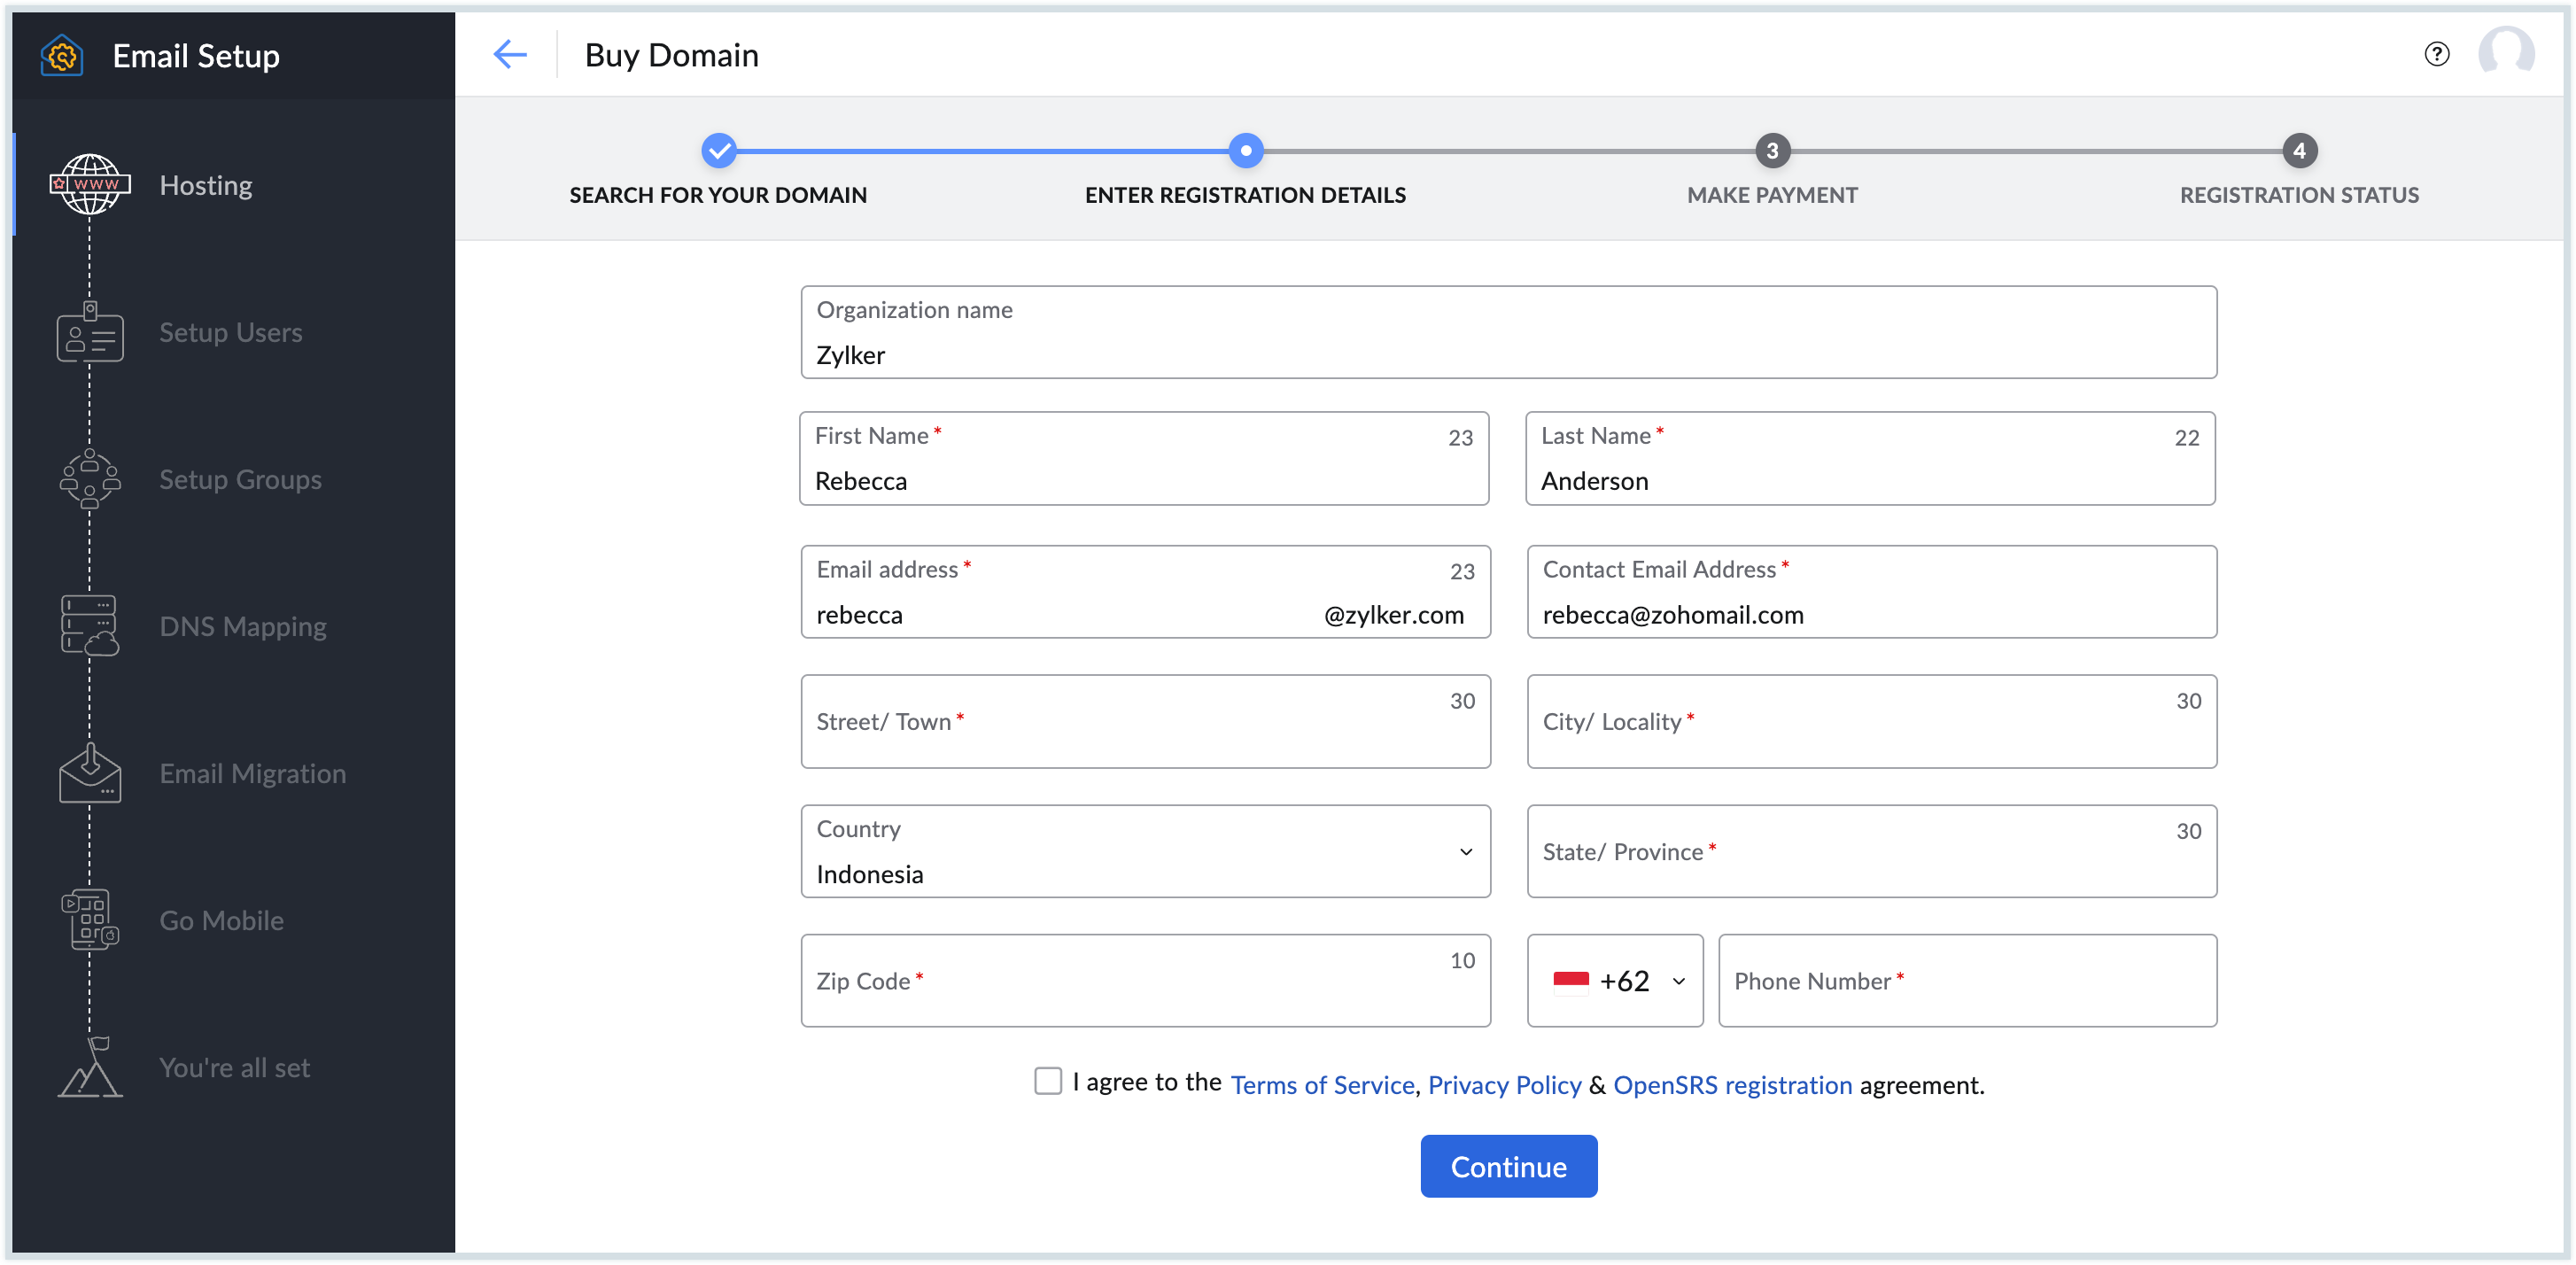Click the Go Mobile phone icon
The width and height of the screenshot is (2576, 1265).
[x=90, y=920]
